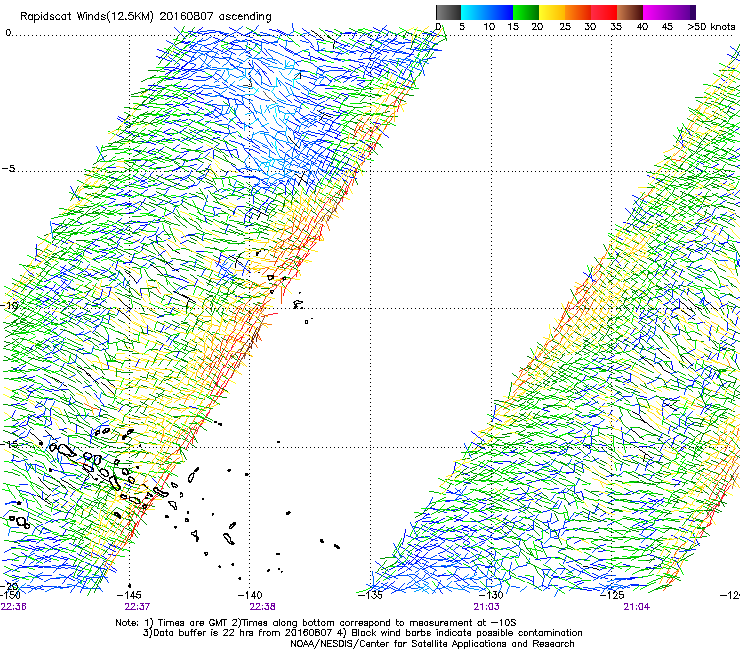
Task: Click the magenta-purple 40-50 knots color segment
Action: pyautogui.click(x=669, y=12)
